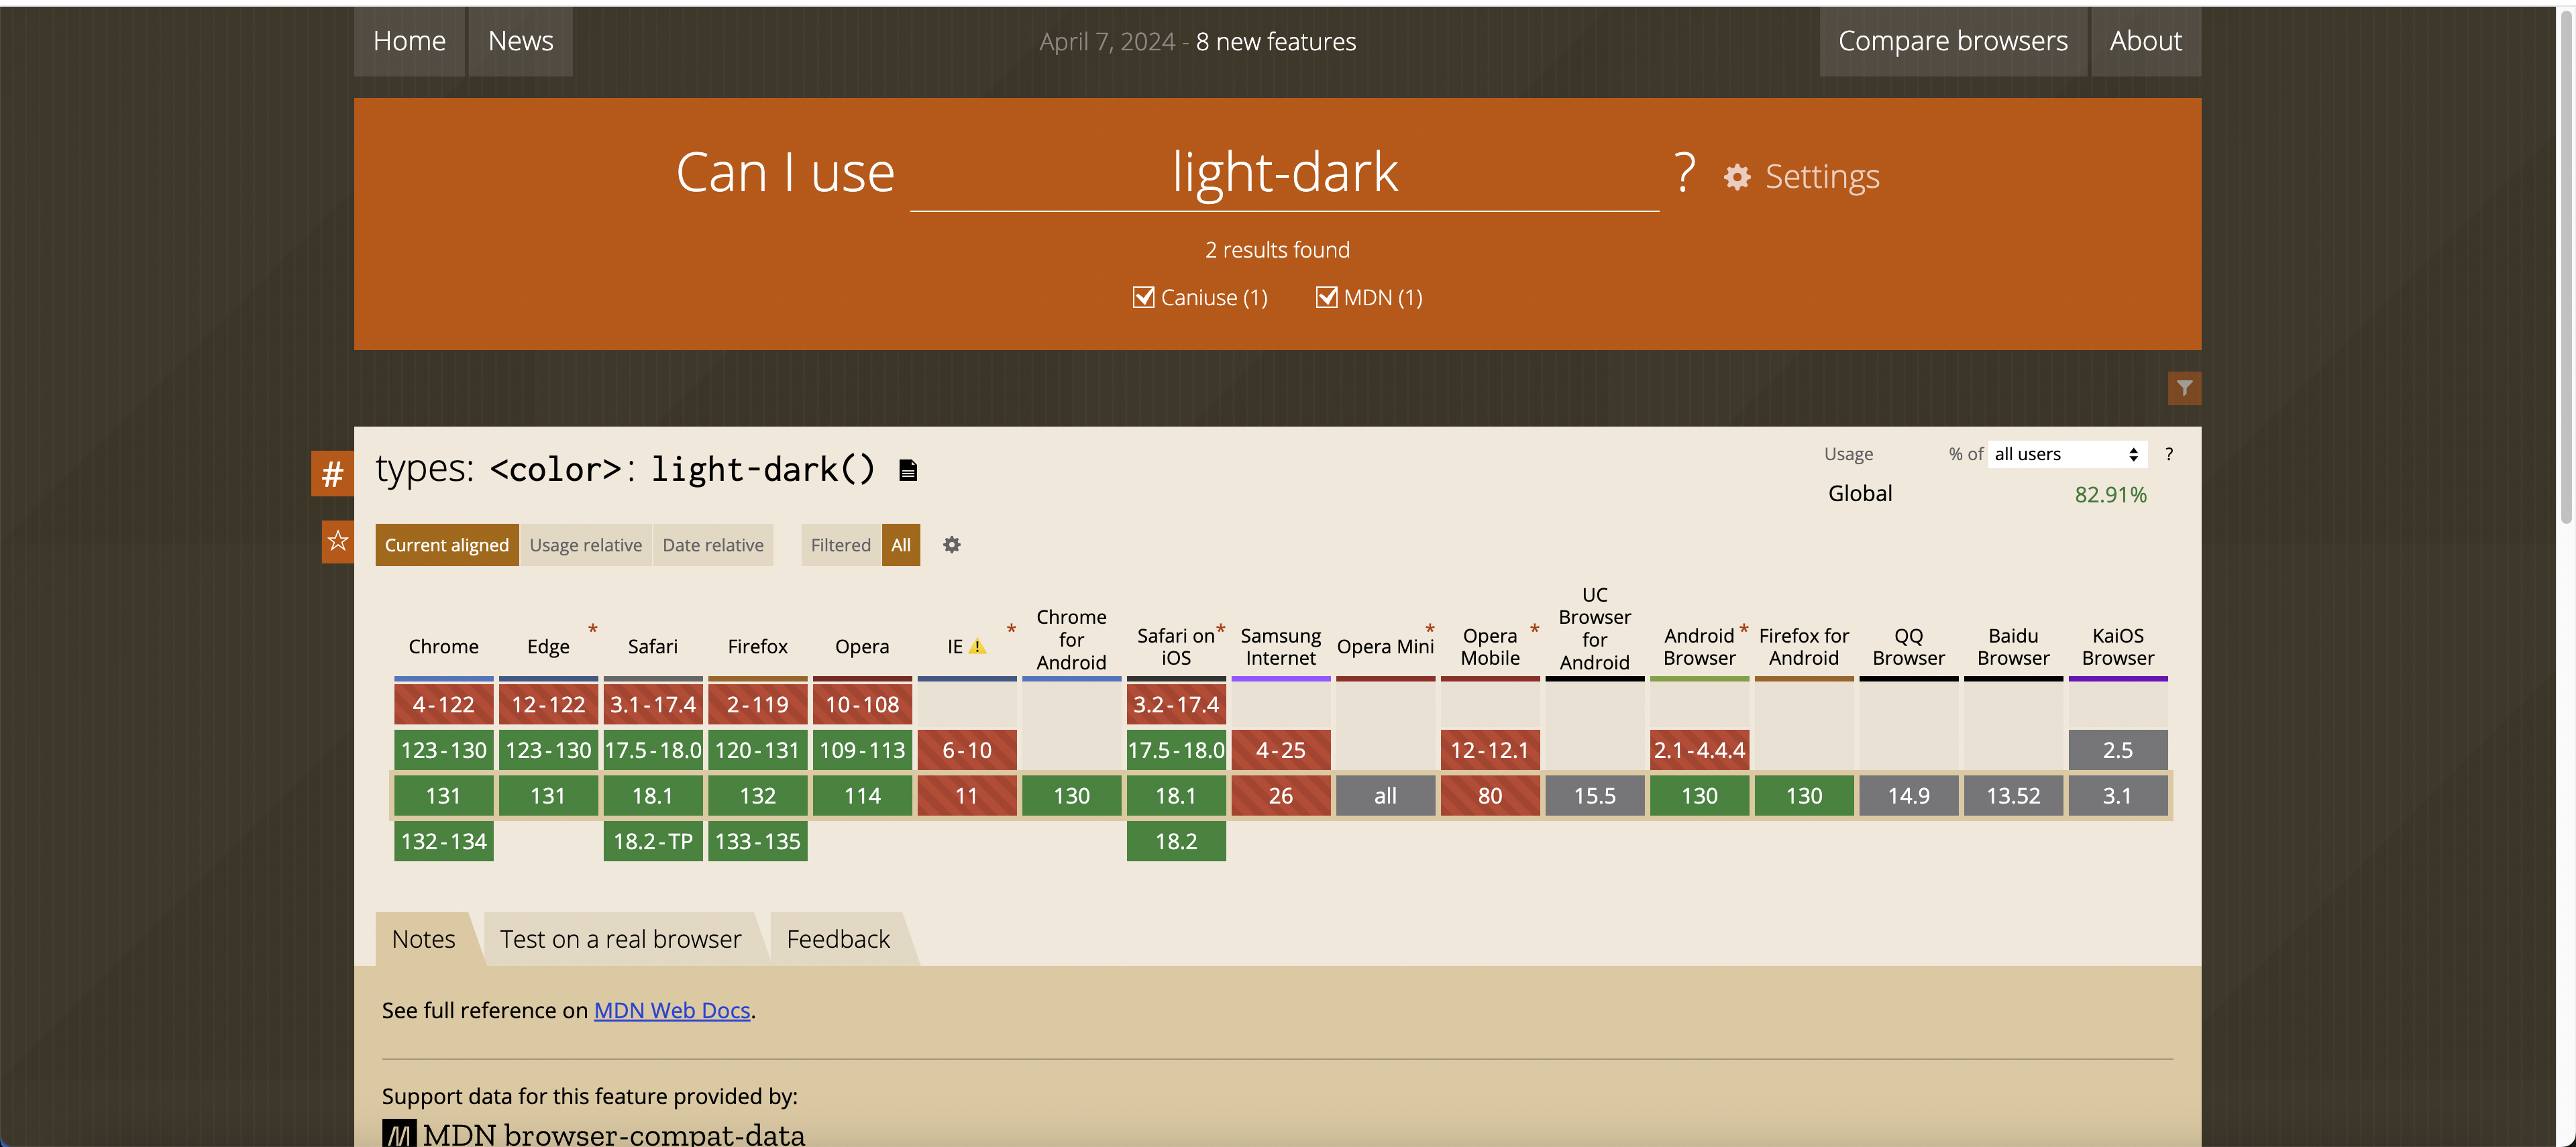This screenshot has width=2576, height=1147.
Task: Click the Chrome 131 support cell
Action: 443,796
